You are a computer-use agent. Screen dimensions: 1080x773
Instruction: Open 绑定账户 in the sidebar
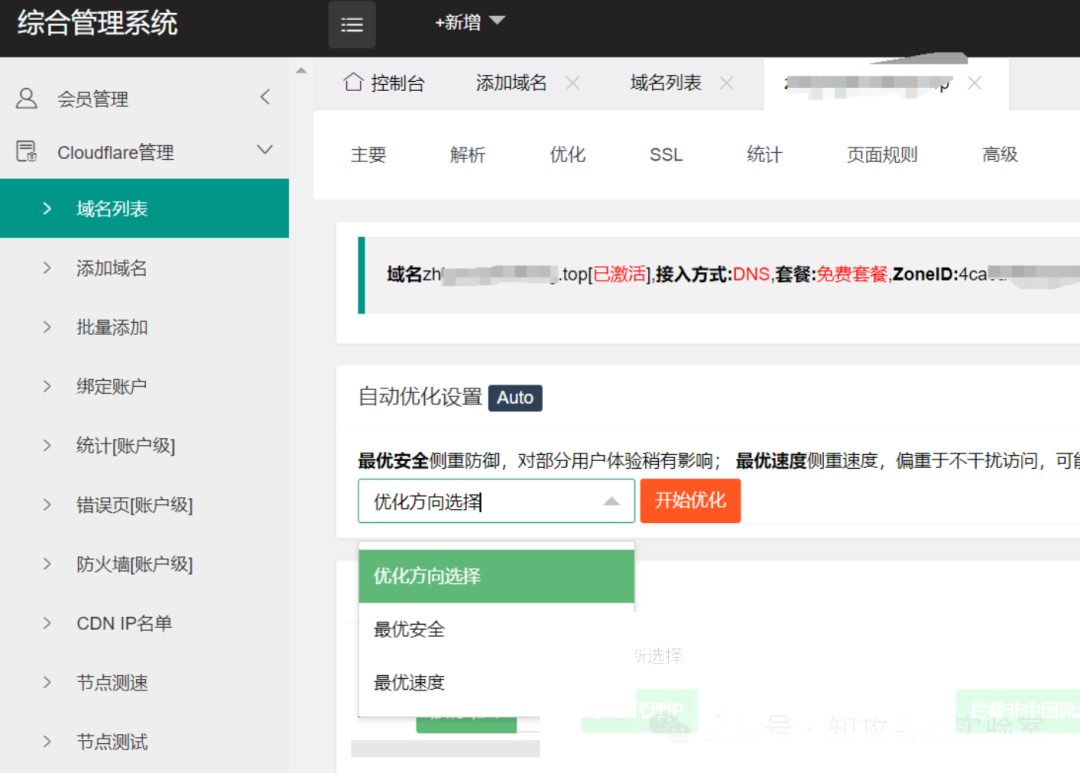click(145, 386)
